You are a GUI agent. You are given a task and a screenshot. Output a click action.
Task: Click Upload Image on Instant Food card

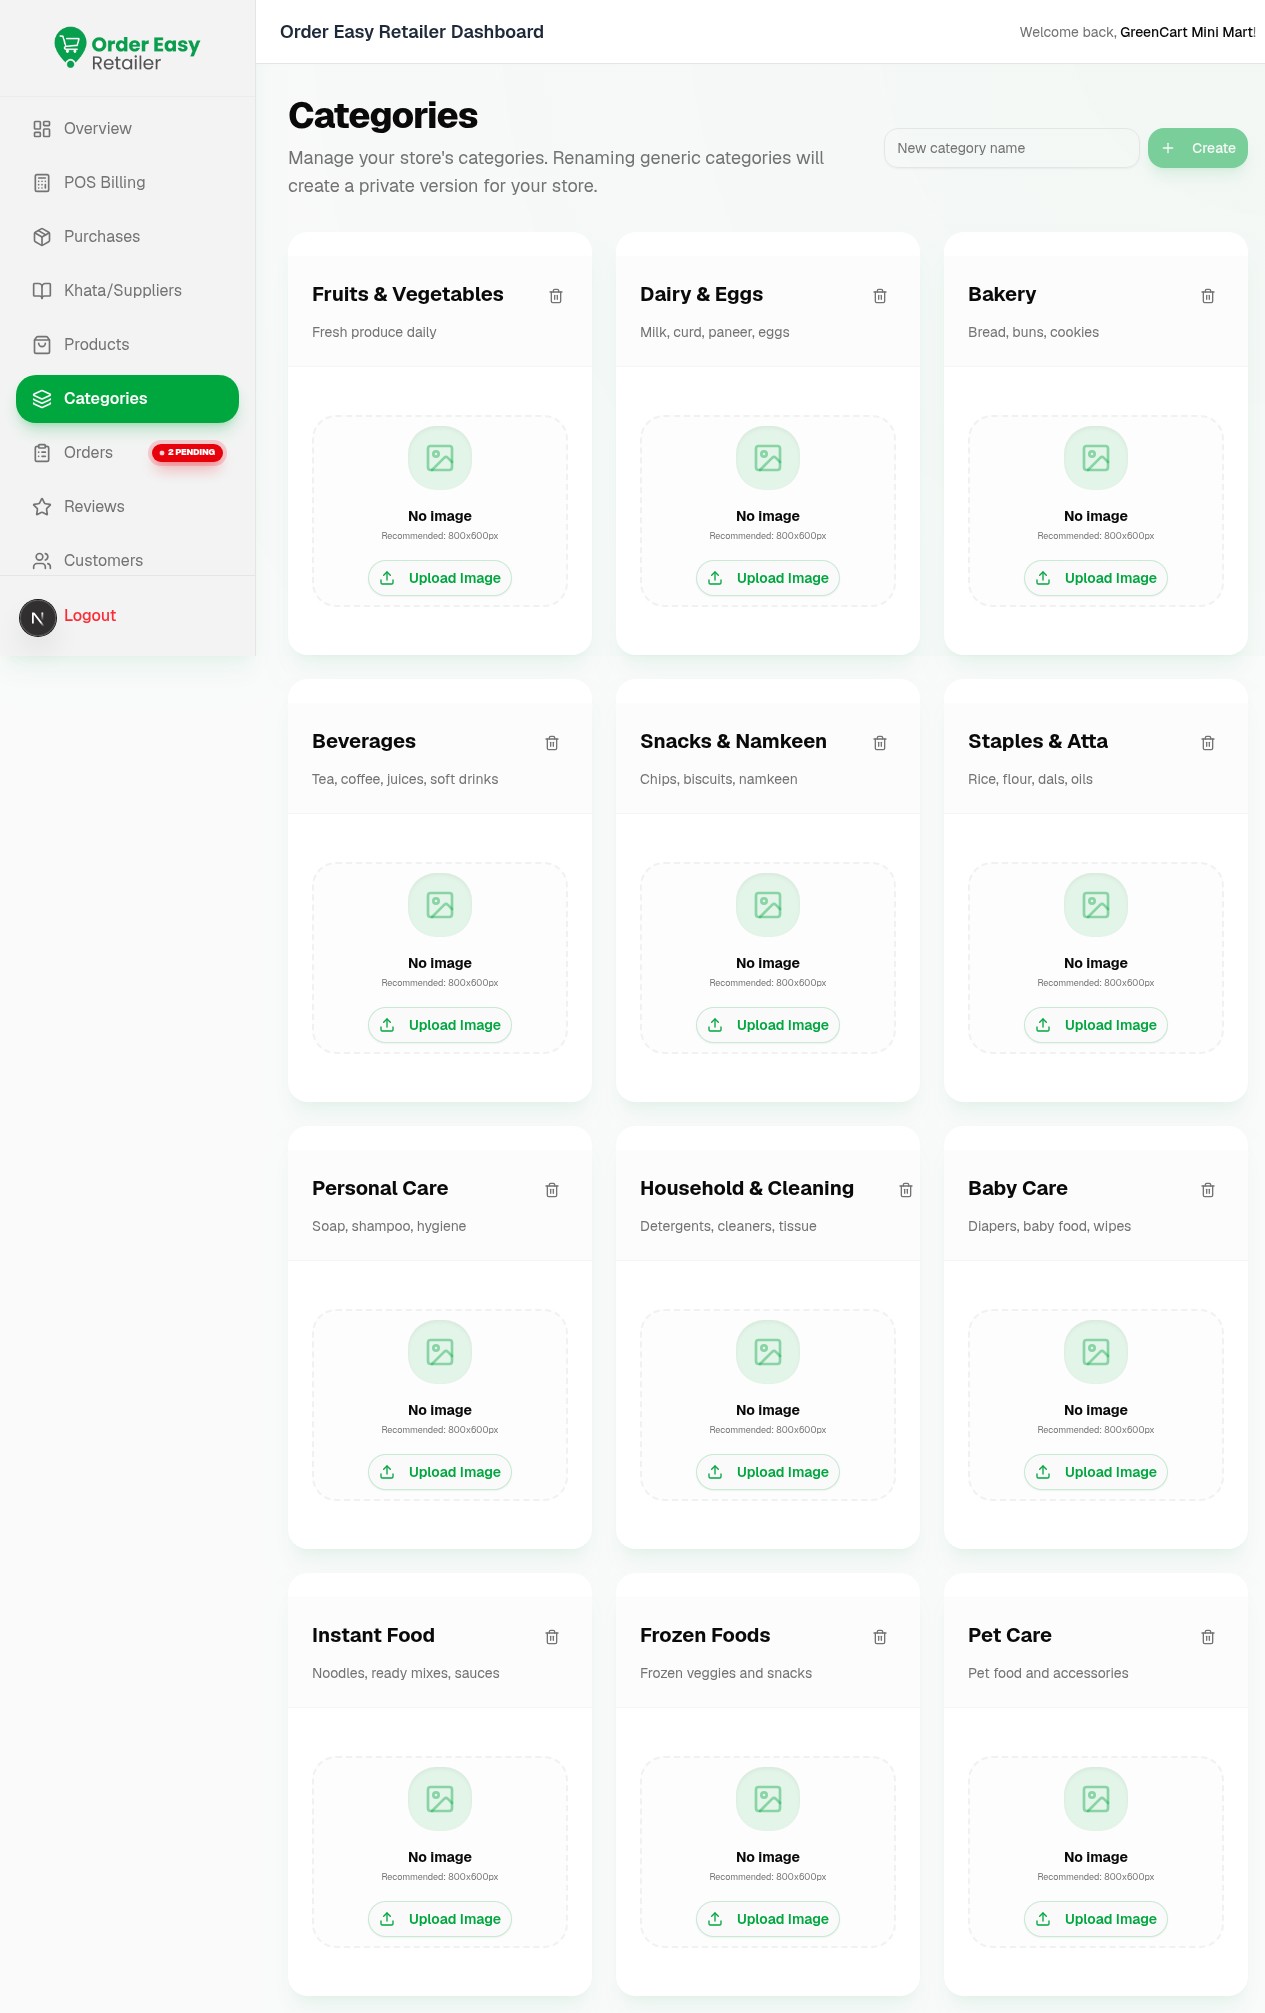coord(440,1919)
